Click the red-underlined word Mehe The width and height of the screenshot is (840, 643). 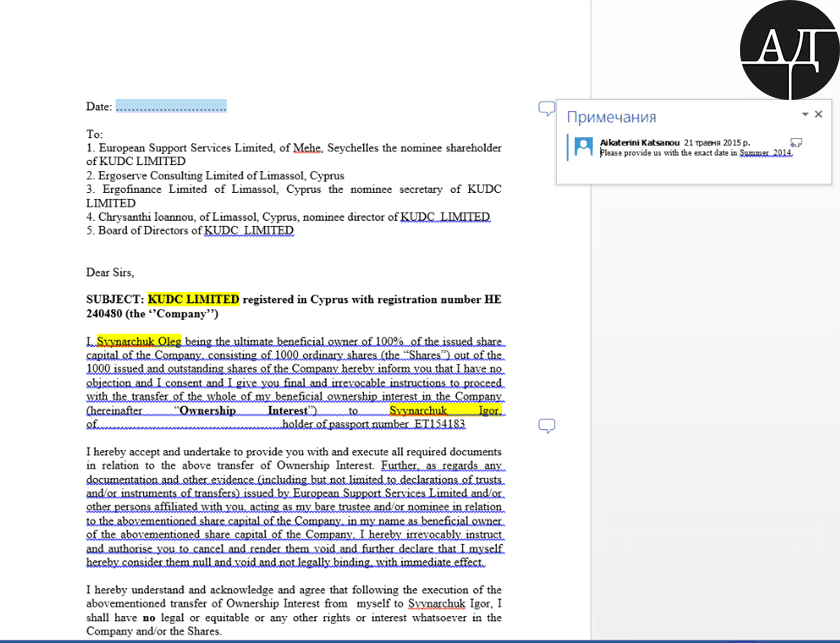pyautogui.click(x=307, y=148)
